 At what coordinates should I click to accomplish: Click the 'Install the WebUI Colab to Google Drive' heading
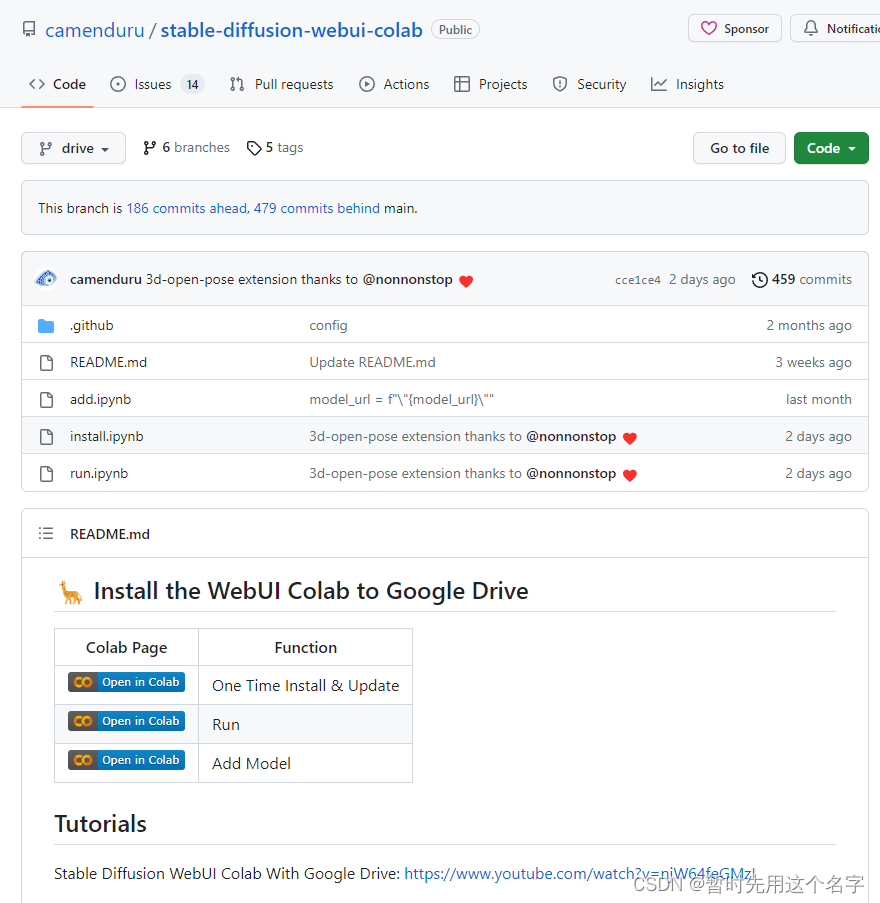pos(310,591)
